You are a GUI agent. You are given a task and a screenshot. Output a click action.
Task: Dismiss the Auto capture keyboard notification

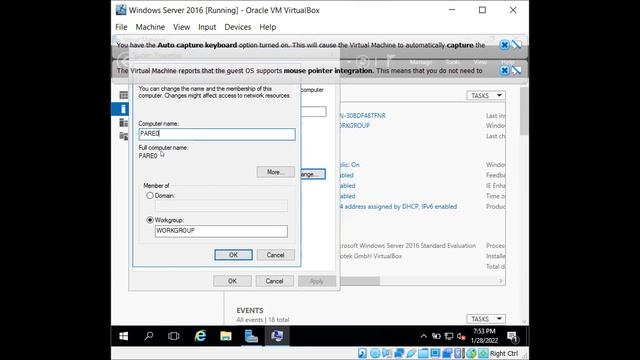tap(504, 45)
